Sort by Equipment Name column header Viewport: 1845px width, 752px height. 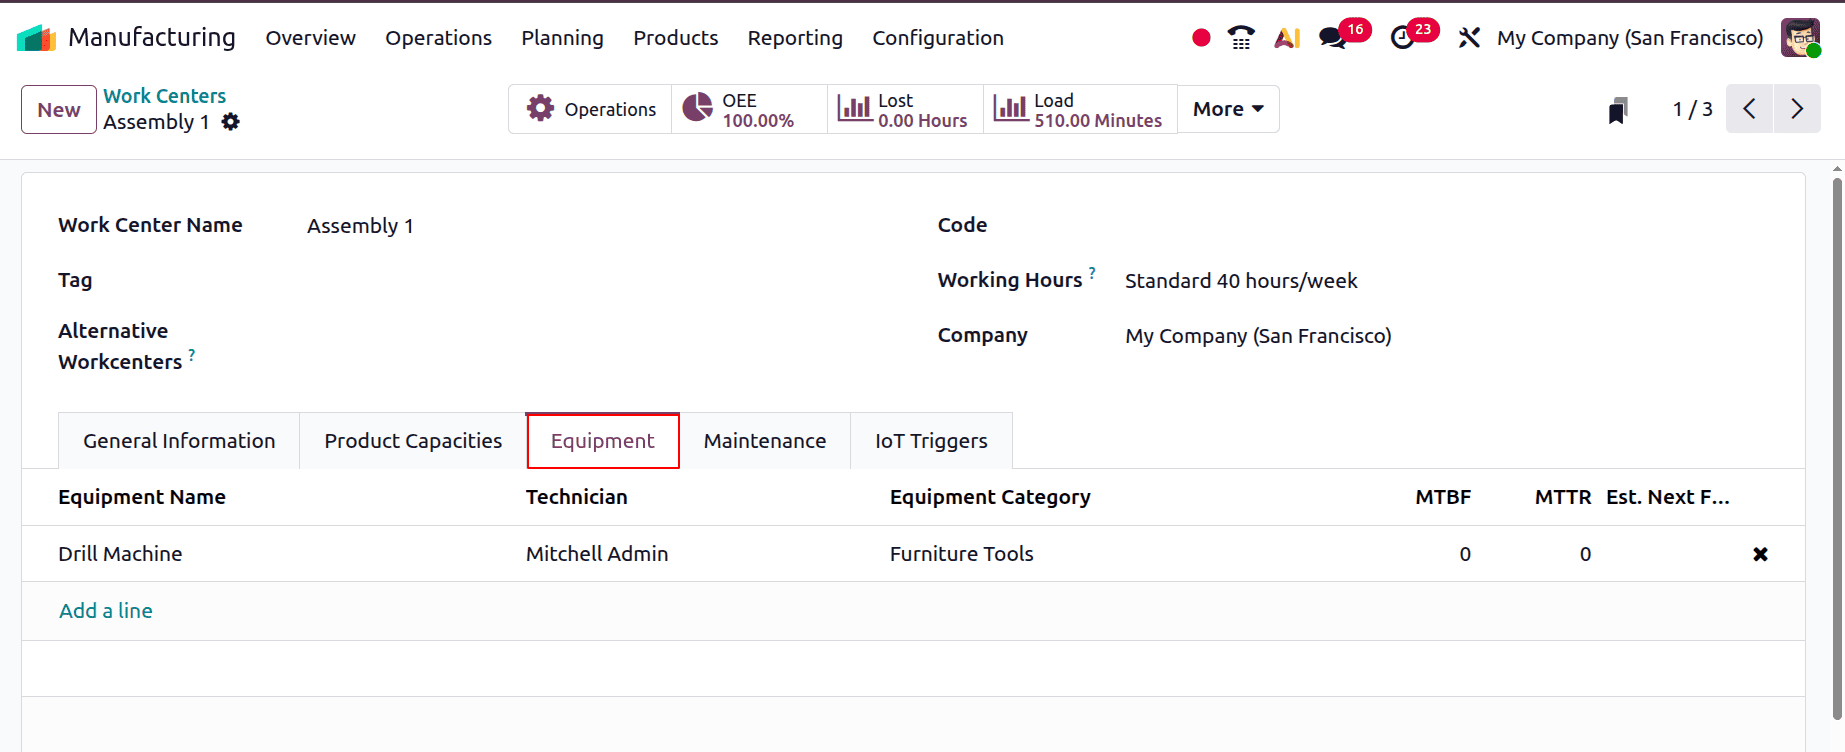[142, 497]
